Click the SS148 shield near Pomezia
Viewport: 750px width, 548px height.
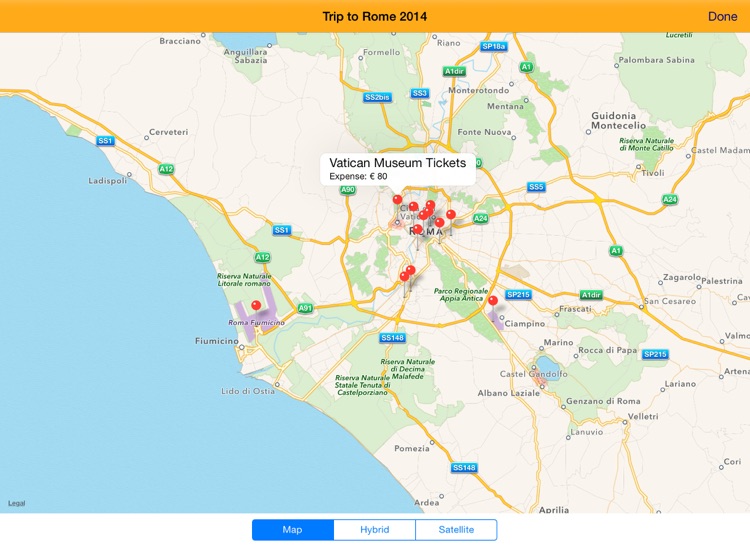[464, 468]
